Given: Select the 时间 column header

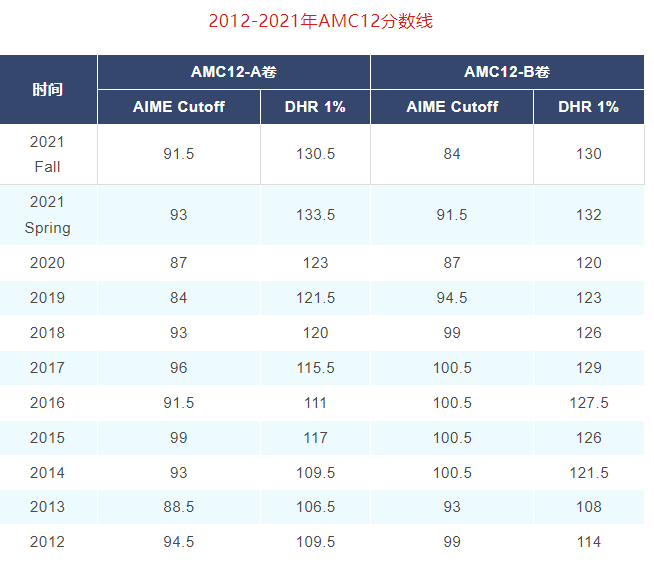Looking at the screenshot, I should 48,89.
